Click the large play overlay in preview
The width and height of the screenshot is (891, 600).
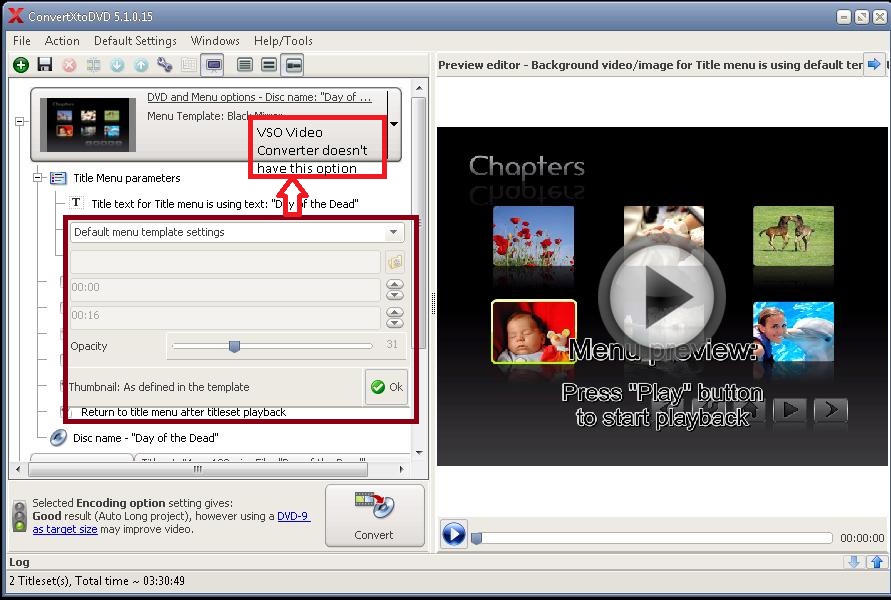(x=661, y=295)
